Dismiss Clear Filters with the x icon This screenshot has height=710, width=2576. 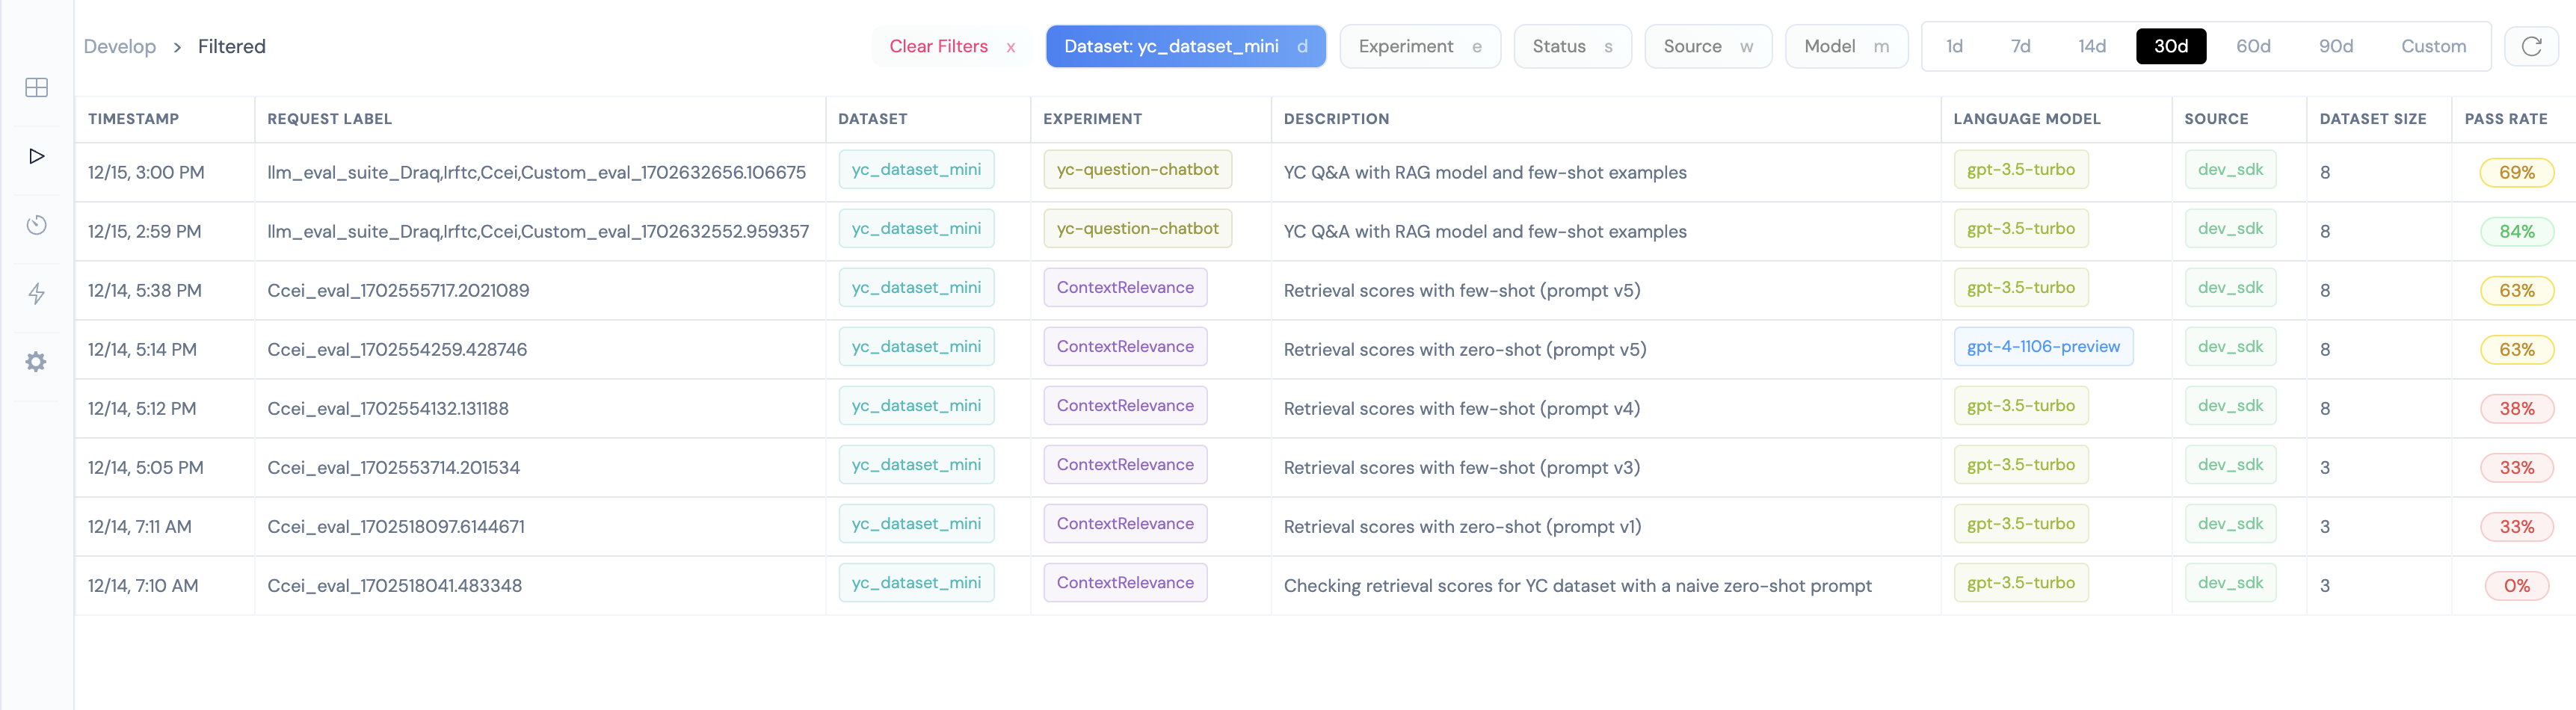[x=1011, y=47]
